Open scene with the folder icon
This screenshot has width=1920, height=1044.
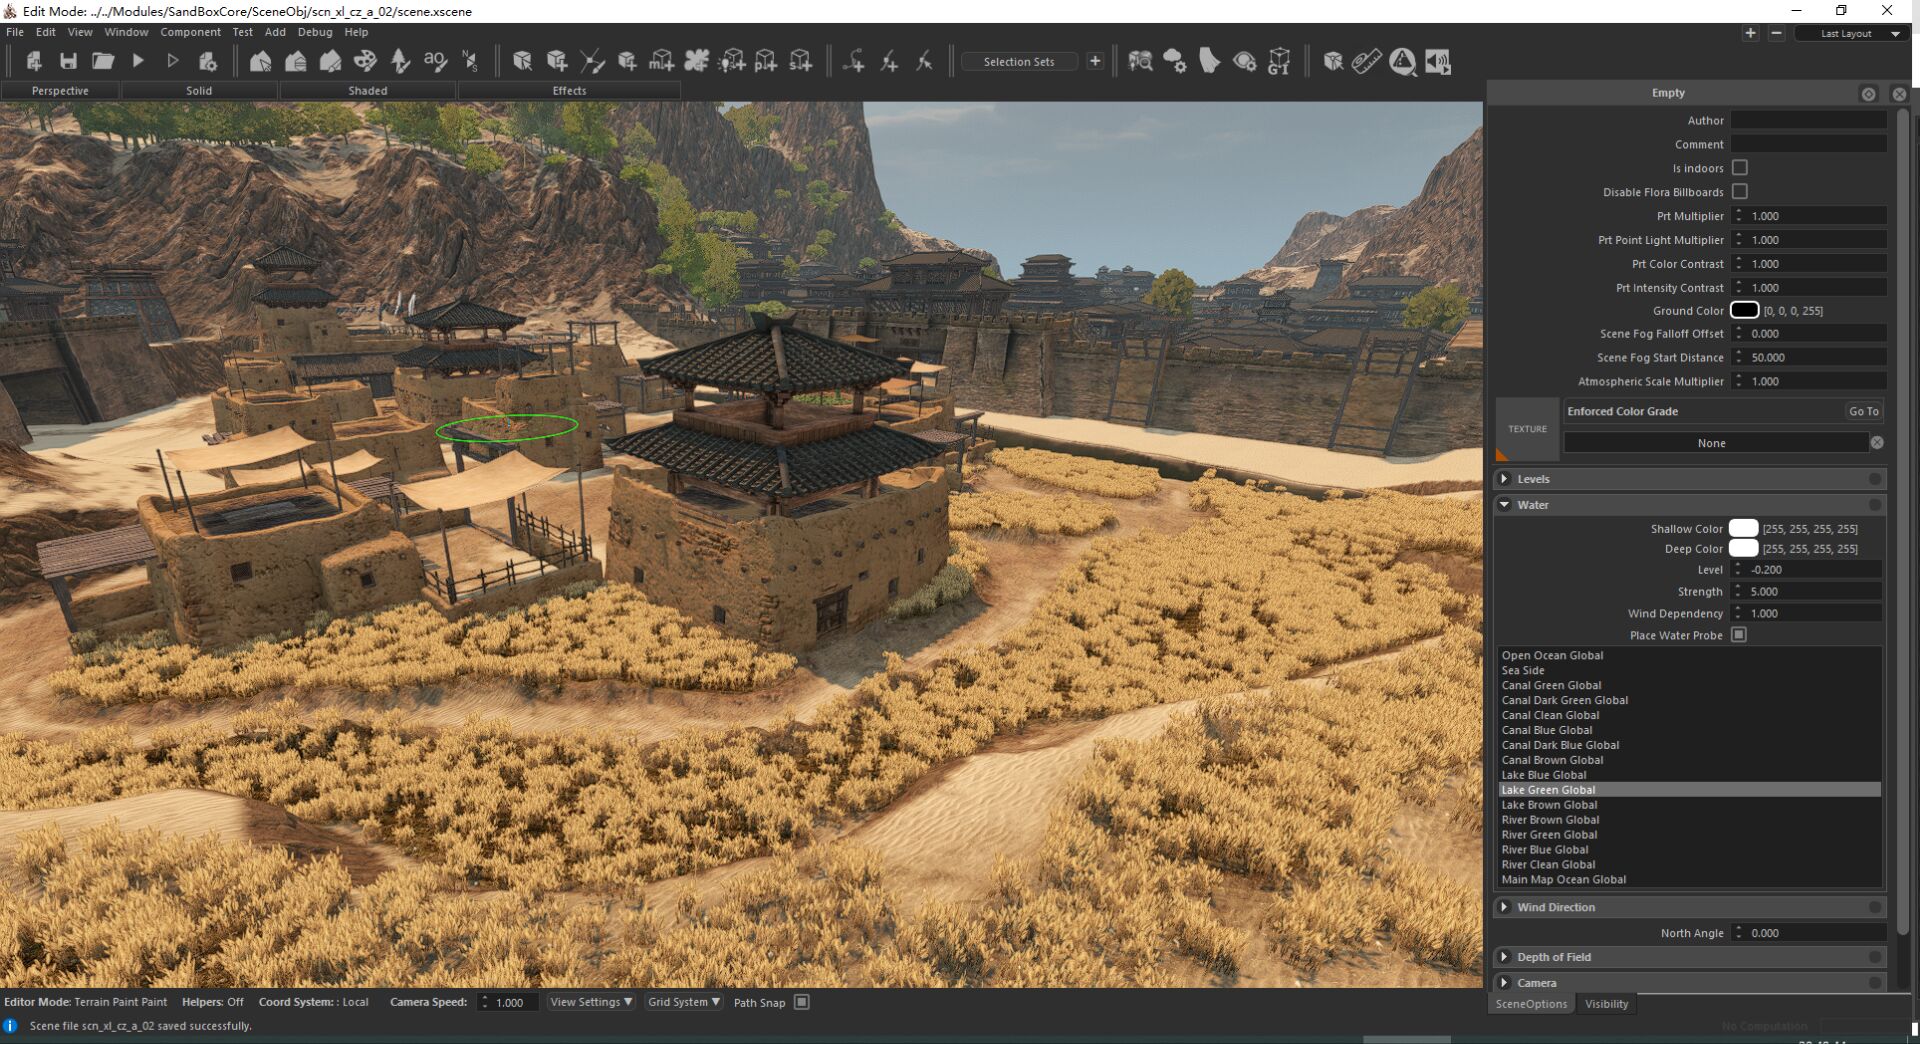click(103, 61)
